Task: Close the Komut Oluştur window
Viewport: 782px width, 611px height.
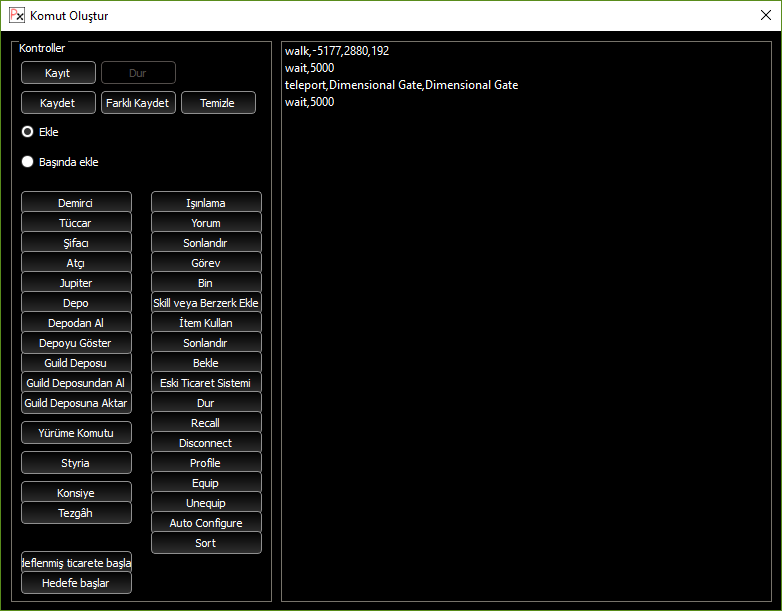Action: [765, 16]
